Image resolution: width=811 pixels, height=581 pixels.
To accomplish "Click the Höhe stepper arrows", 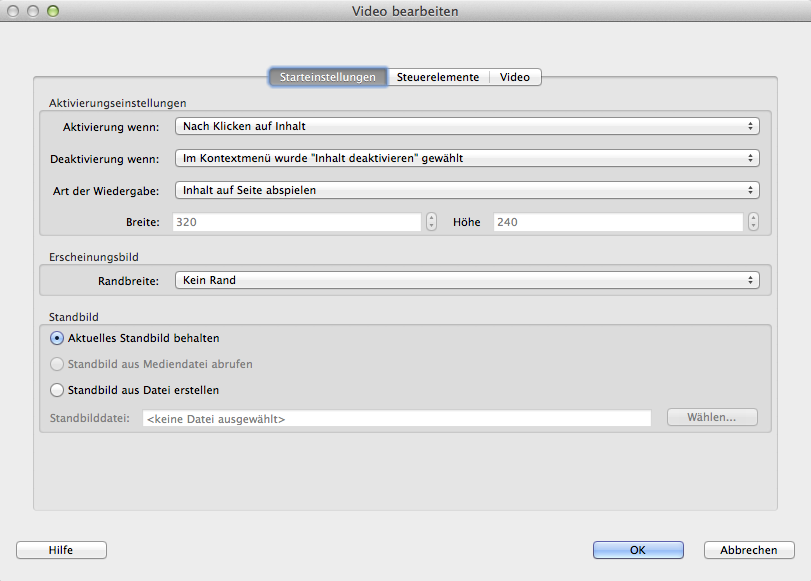I will tap(753, 222).
